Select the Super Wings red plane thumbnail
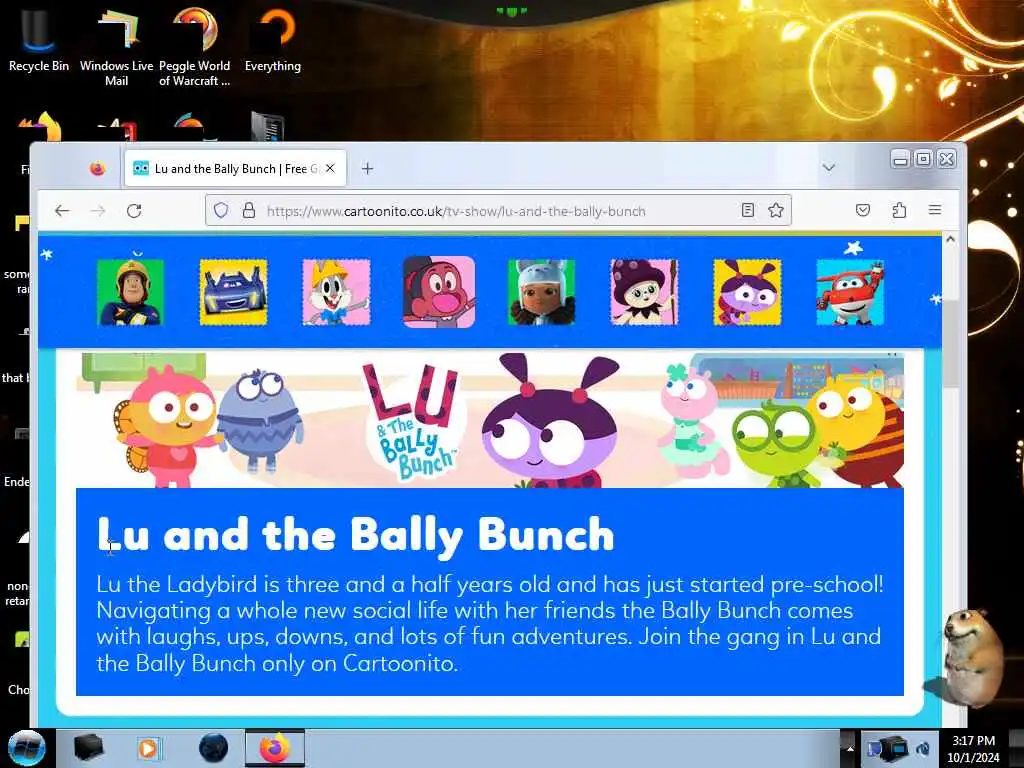This screenshot has width=1024, height=768. (850, 292)
